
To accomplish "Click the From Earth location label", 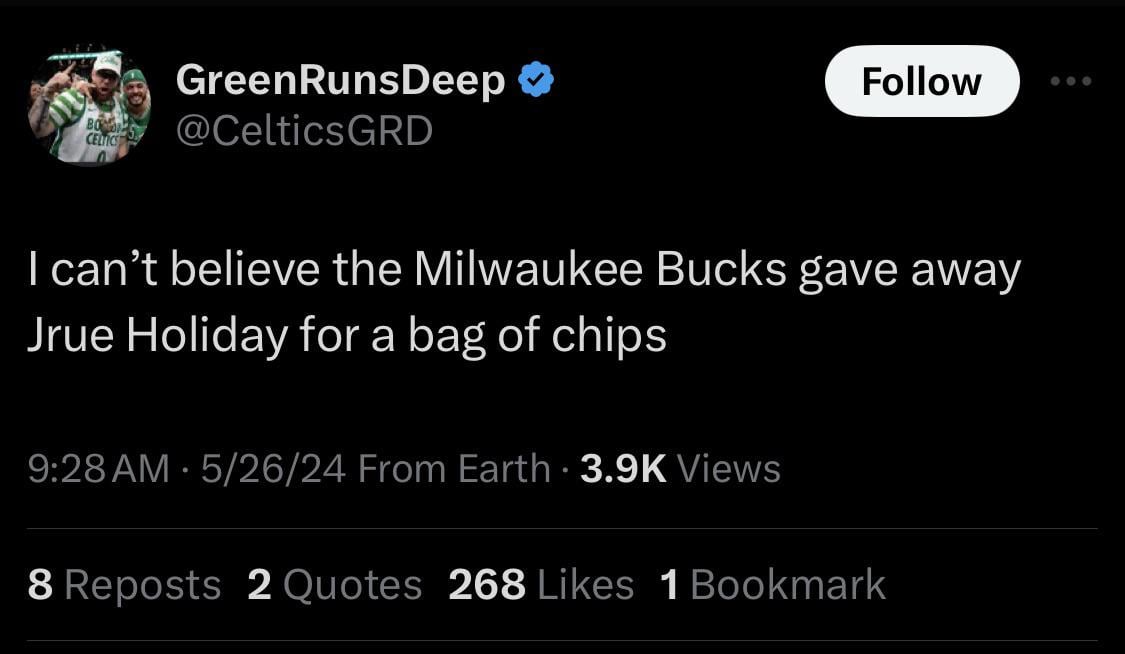I will 453,468.
